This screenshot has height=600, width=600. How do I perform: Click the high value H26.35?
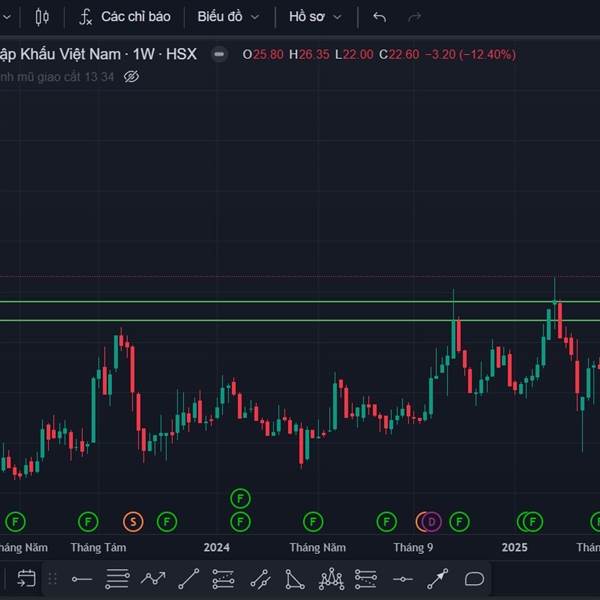pos(309,54)
